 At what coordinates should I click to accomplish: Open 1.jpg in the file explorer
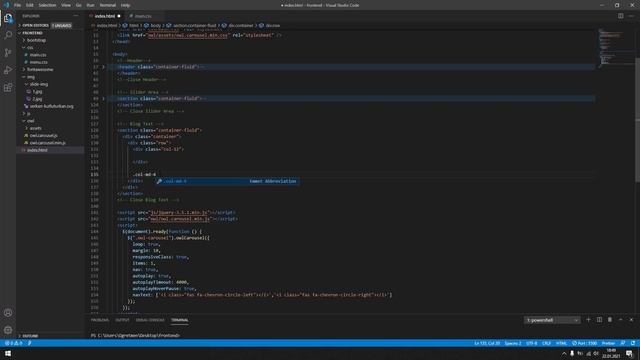50,91
